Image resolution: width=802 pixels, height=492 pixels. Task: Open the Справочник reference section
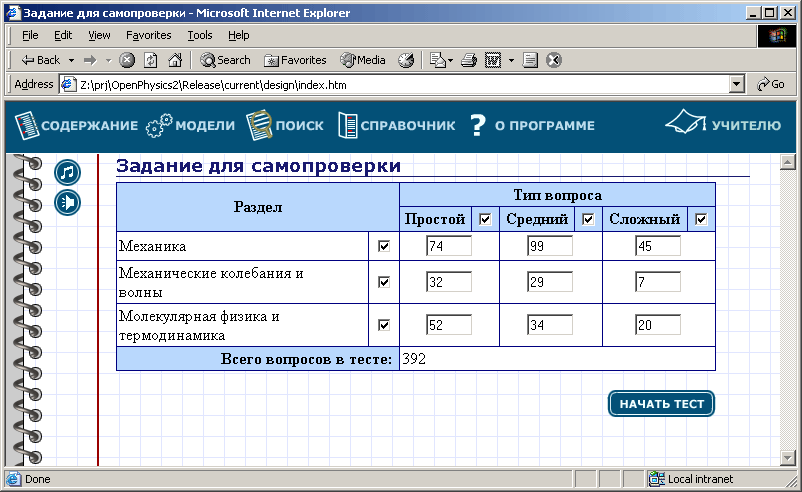(396, 126)
